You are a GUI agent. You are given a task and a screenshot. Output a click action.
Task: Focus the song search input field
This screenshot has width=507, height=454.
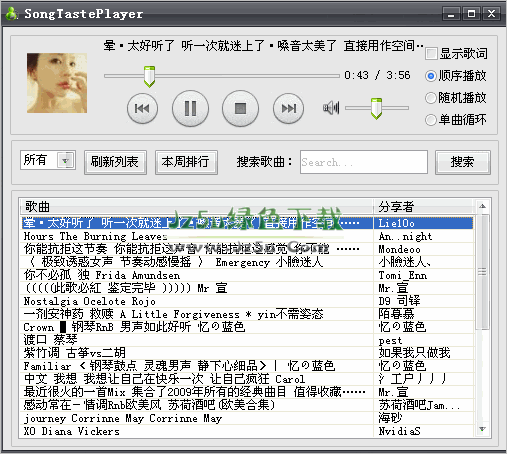[x=364, y=162]
